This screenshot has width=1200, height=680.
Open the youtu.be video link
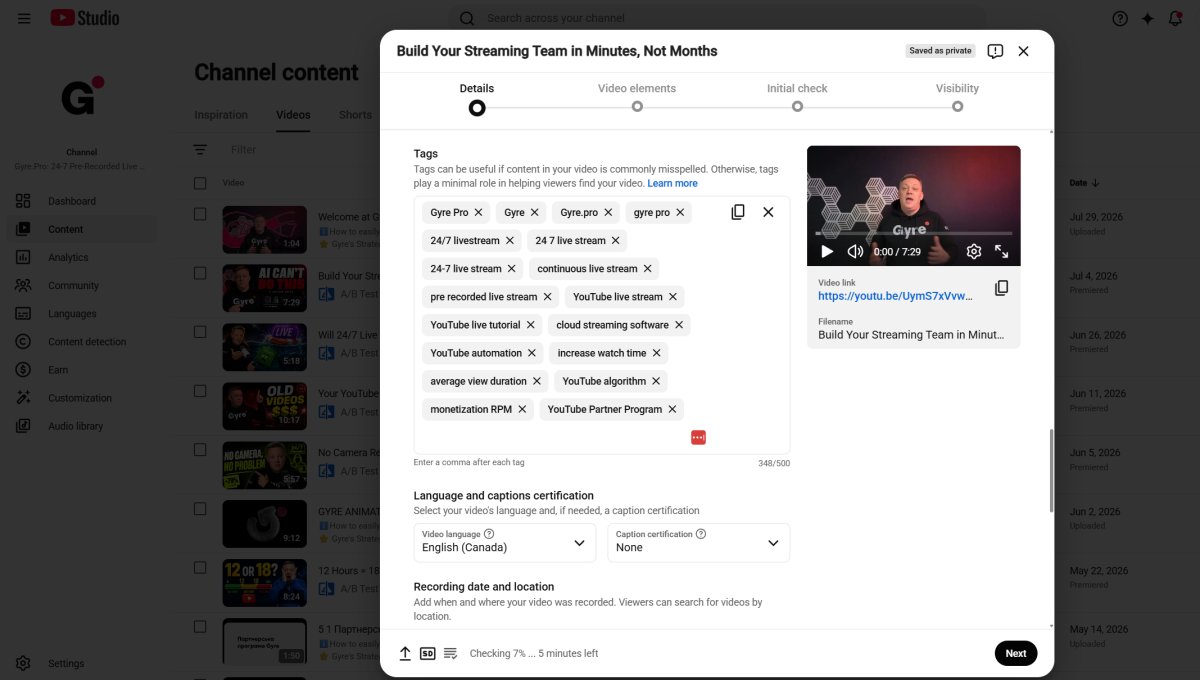click(x=895, y=296)
